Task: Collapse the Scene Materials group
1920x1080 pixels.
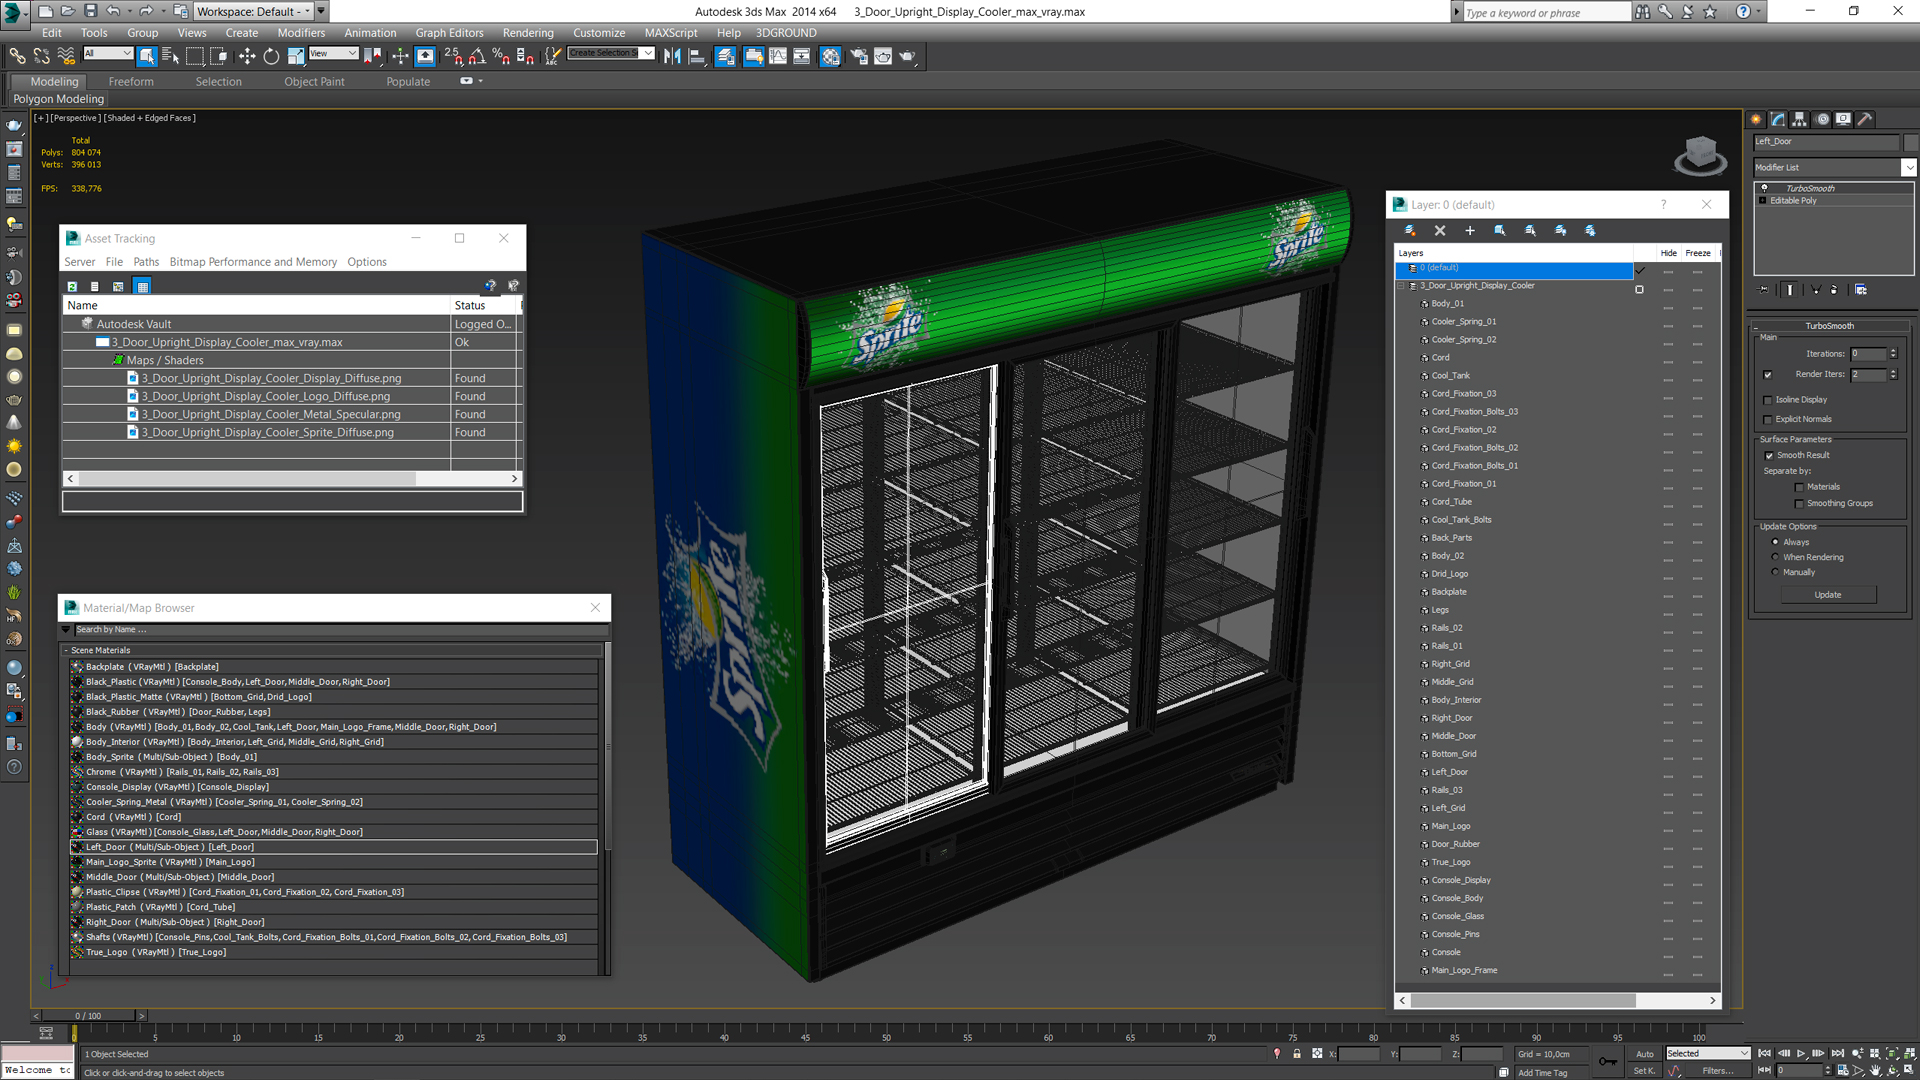Action: point(66,650)
